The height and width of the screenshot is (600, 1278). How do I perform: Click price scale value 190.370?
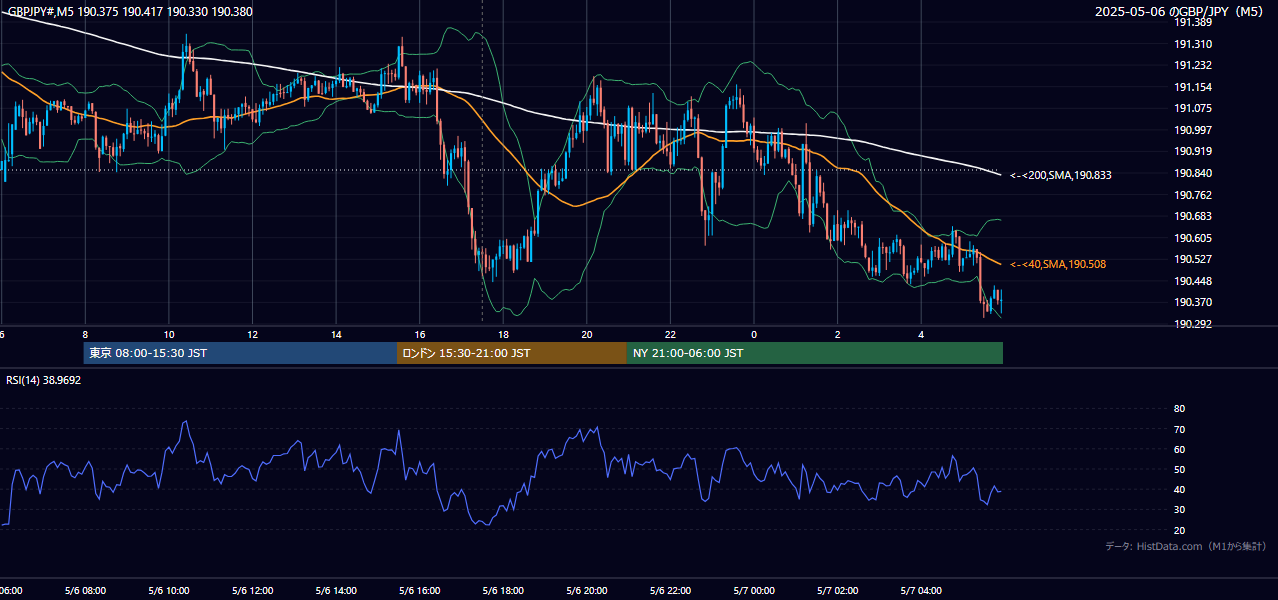point(1193,302)
